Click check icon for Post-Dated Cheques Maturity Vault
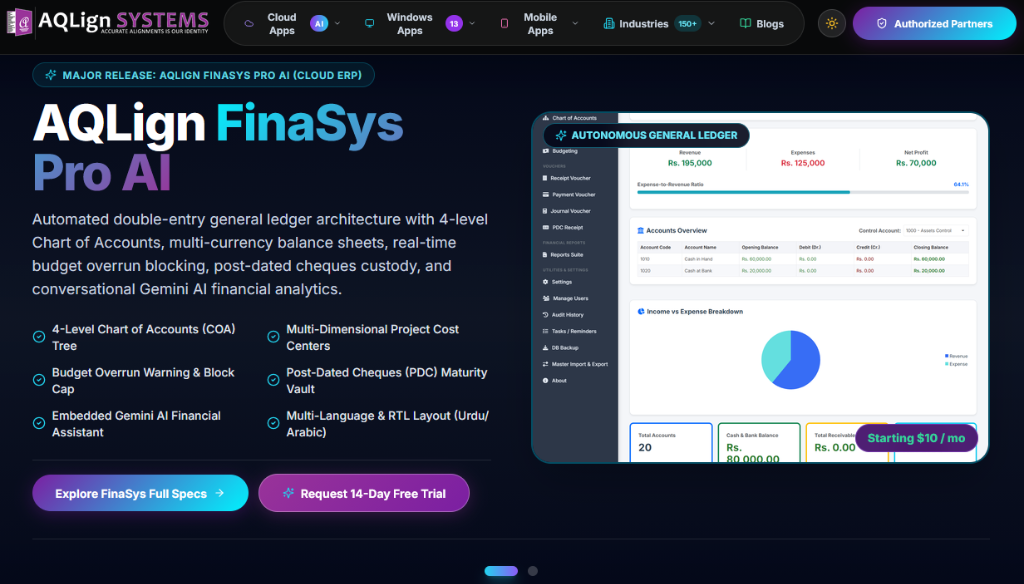The width and height of the screenshot is (1024, 584). click(x=273, y=380)
